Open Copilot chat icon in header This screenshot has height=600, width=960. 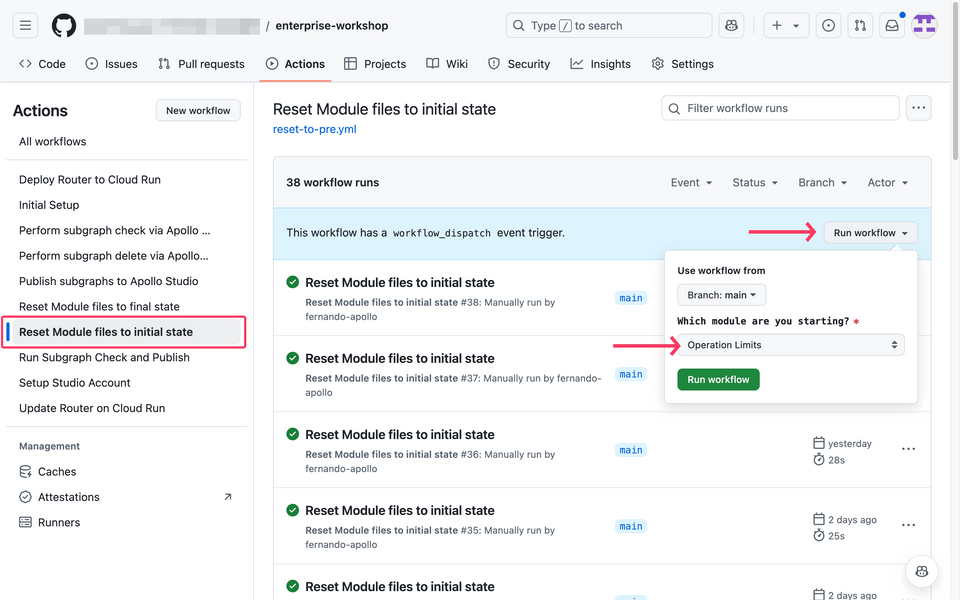point(731,26)
